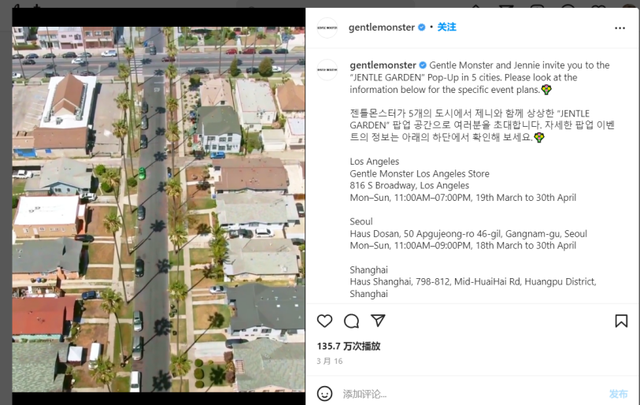Click the 135.7 万次播放 play count
This screenshot has height=405, width=640.
click(x=349, y=346)
